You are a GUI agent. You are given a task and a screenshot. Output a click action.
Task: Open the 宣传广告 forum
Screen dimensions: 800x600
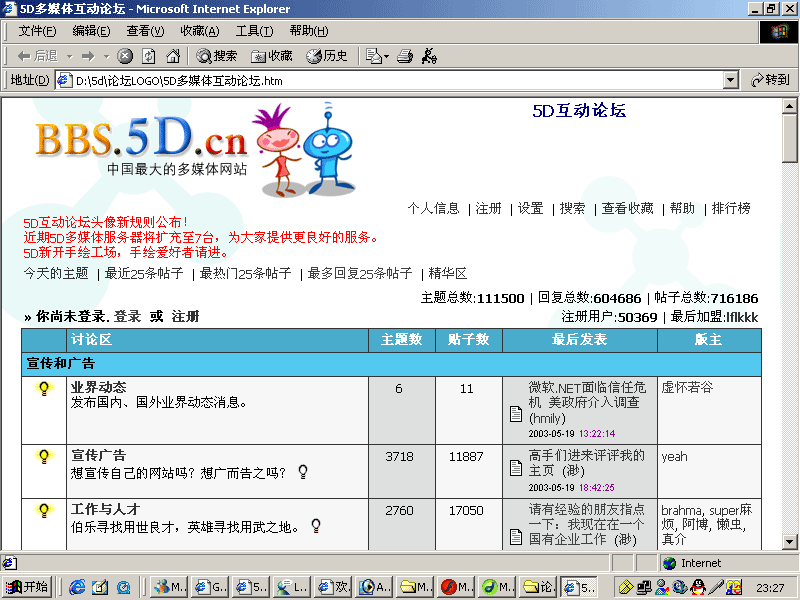98,455
